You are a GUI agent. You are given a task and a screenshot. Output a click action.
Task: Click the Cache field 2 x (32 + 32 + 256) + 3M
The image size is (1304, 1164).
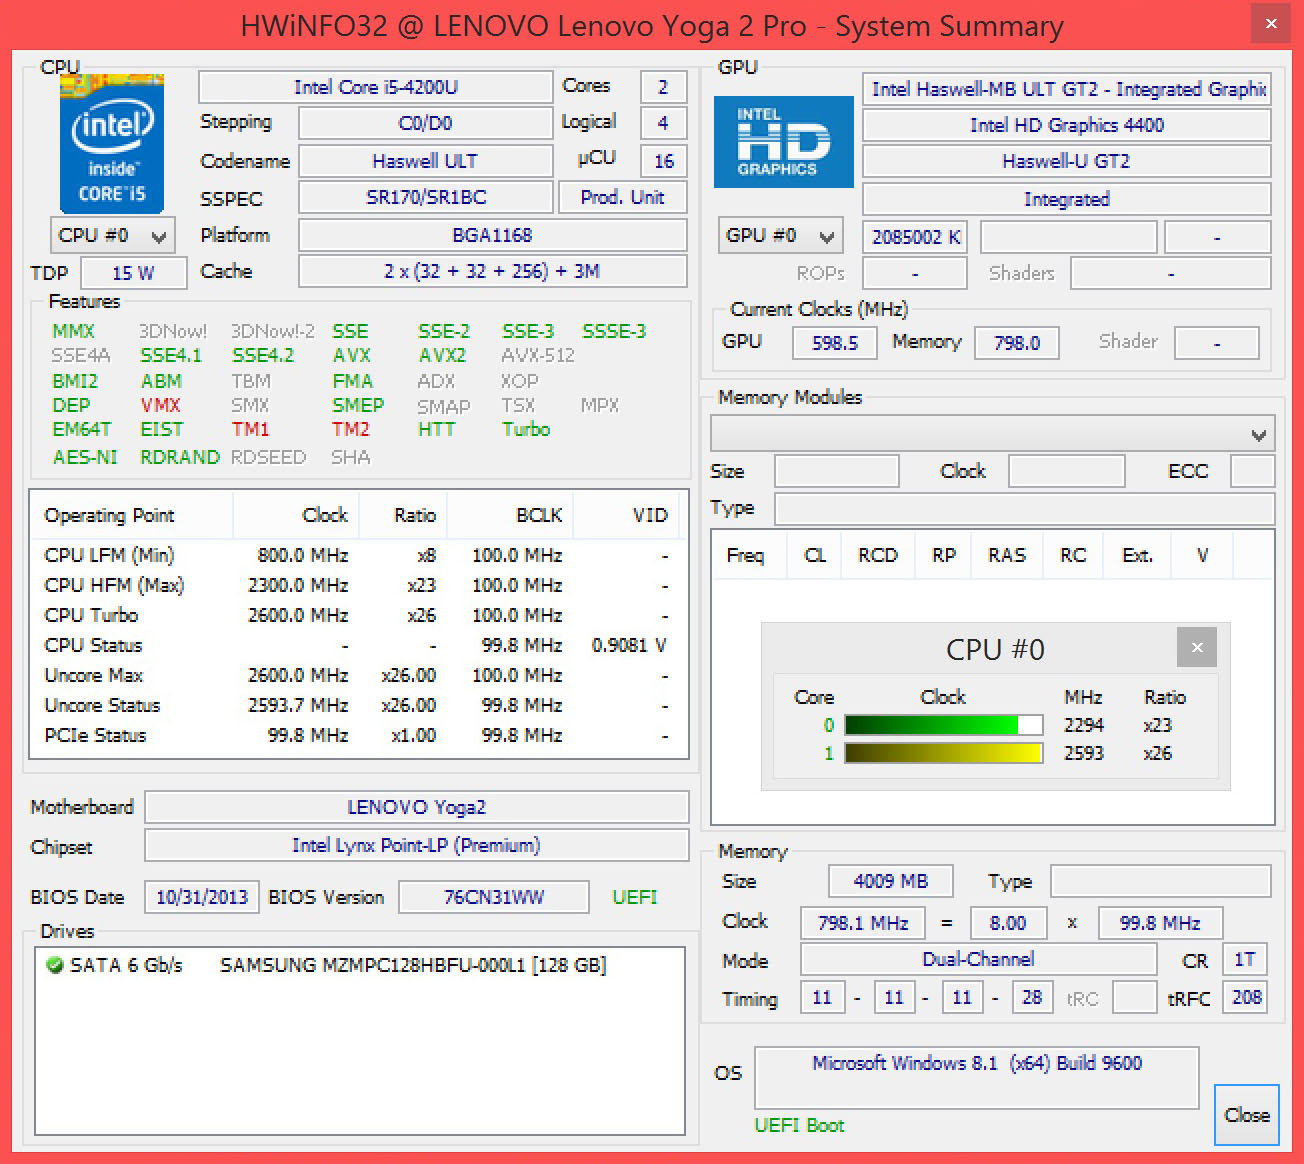(493, 271)
